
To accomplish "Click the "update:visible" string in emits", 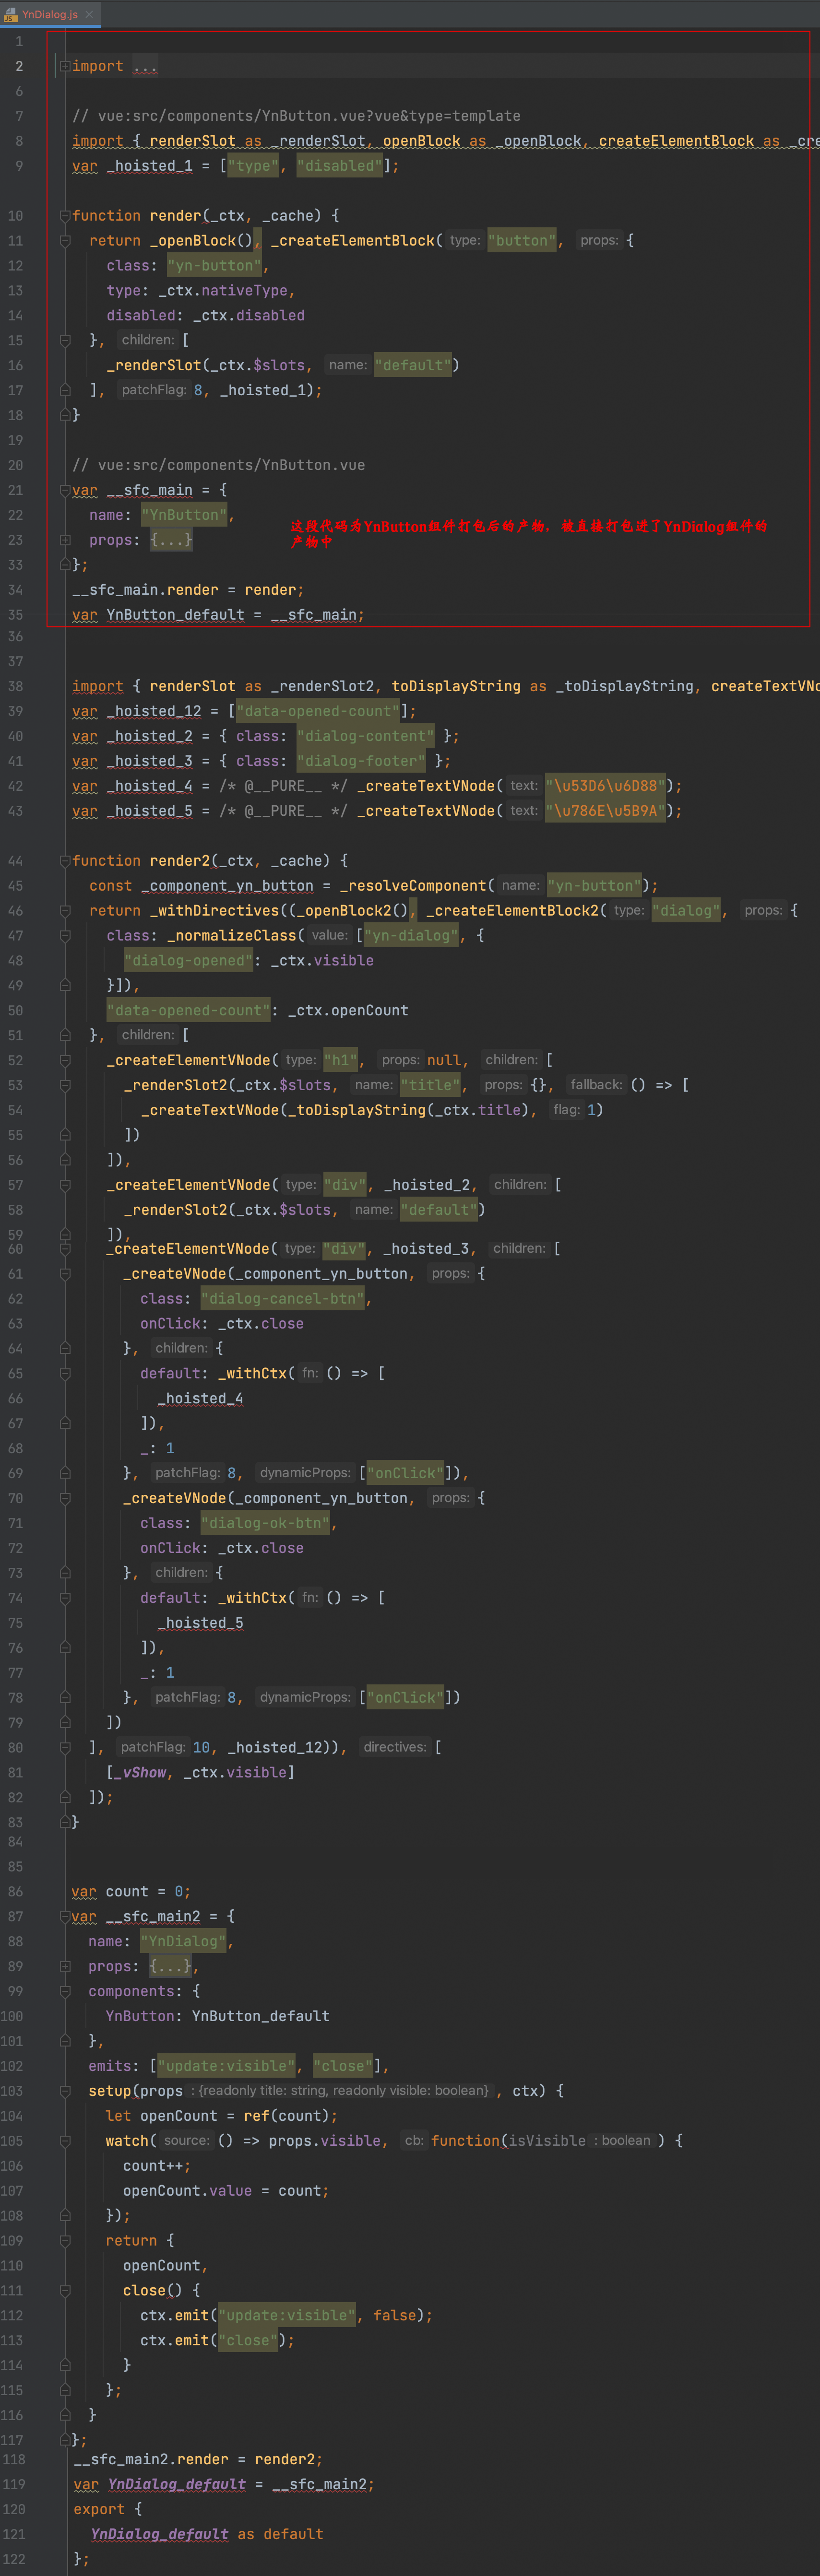I will 227,2066.
